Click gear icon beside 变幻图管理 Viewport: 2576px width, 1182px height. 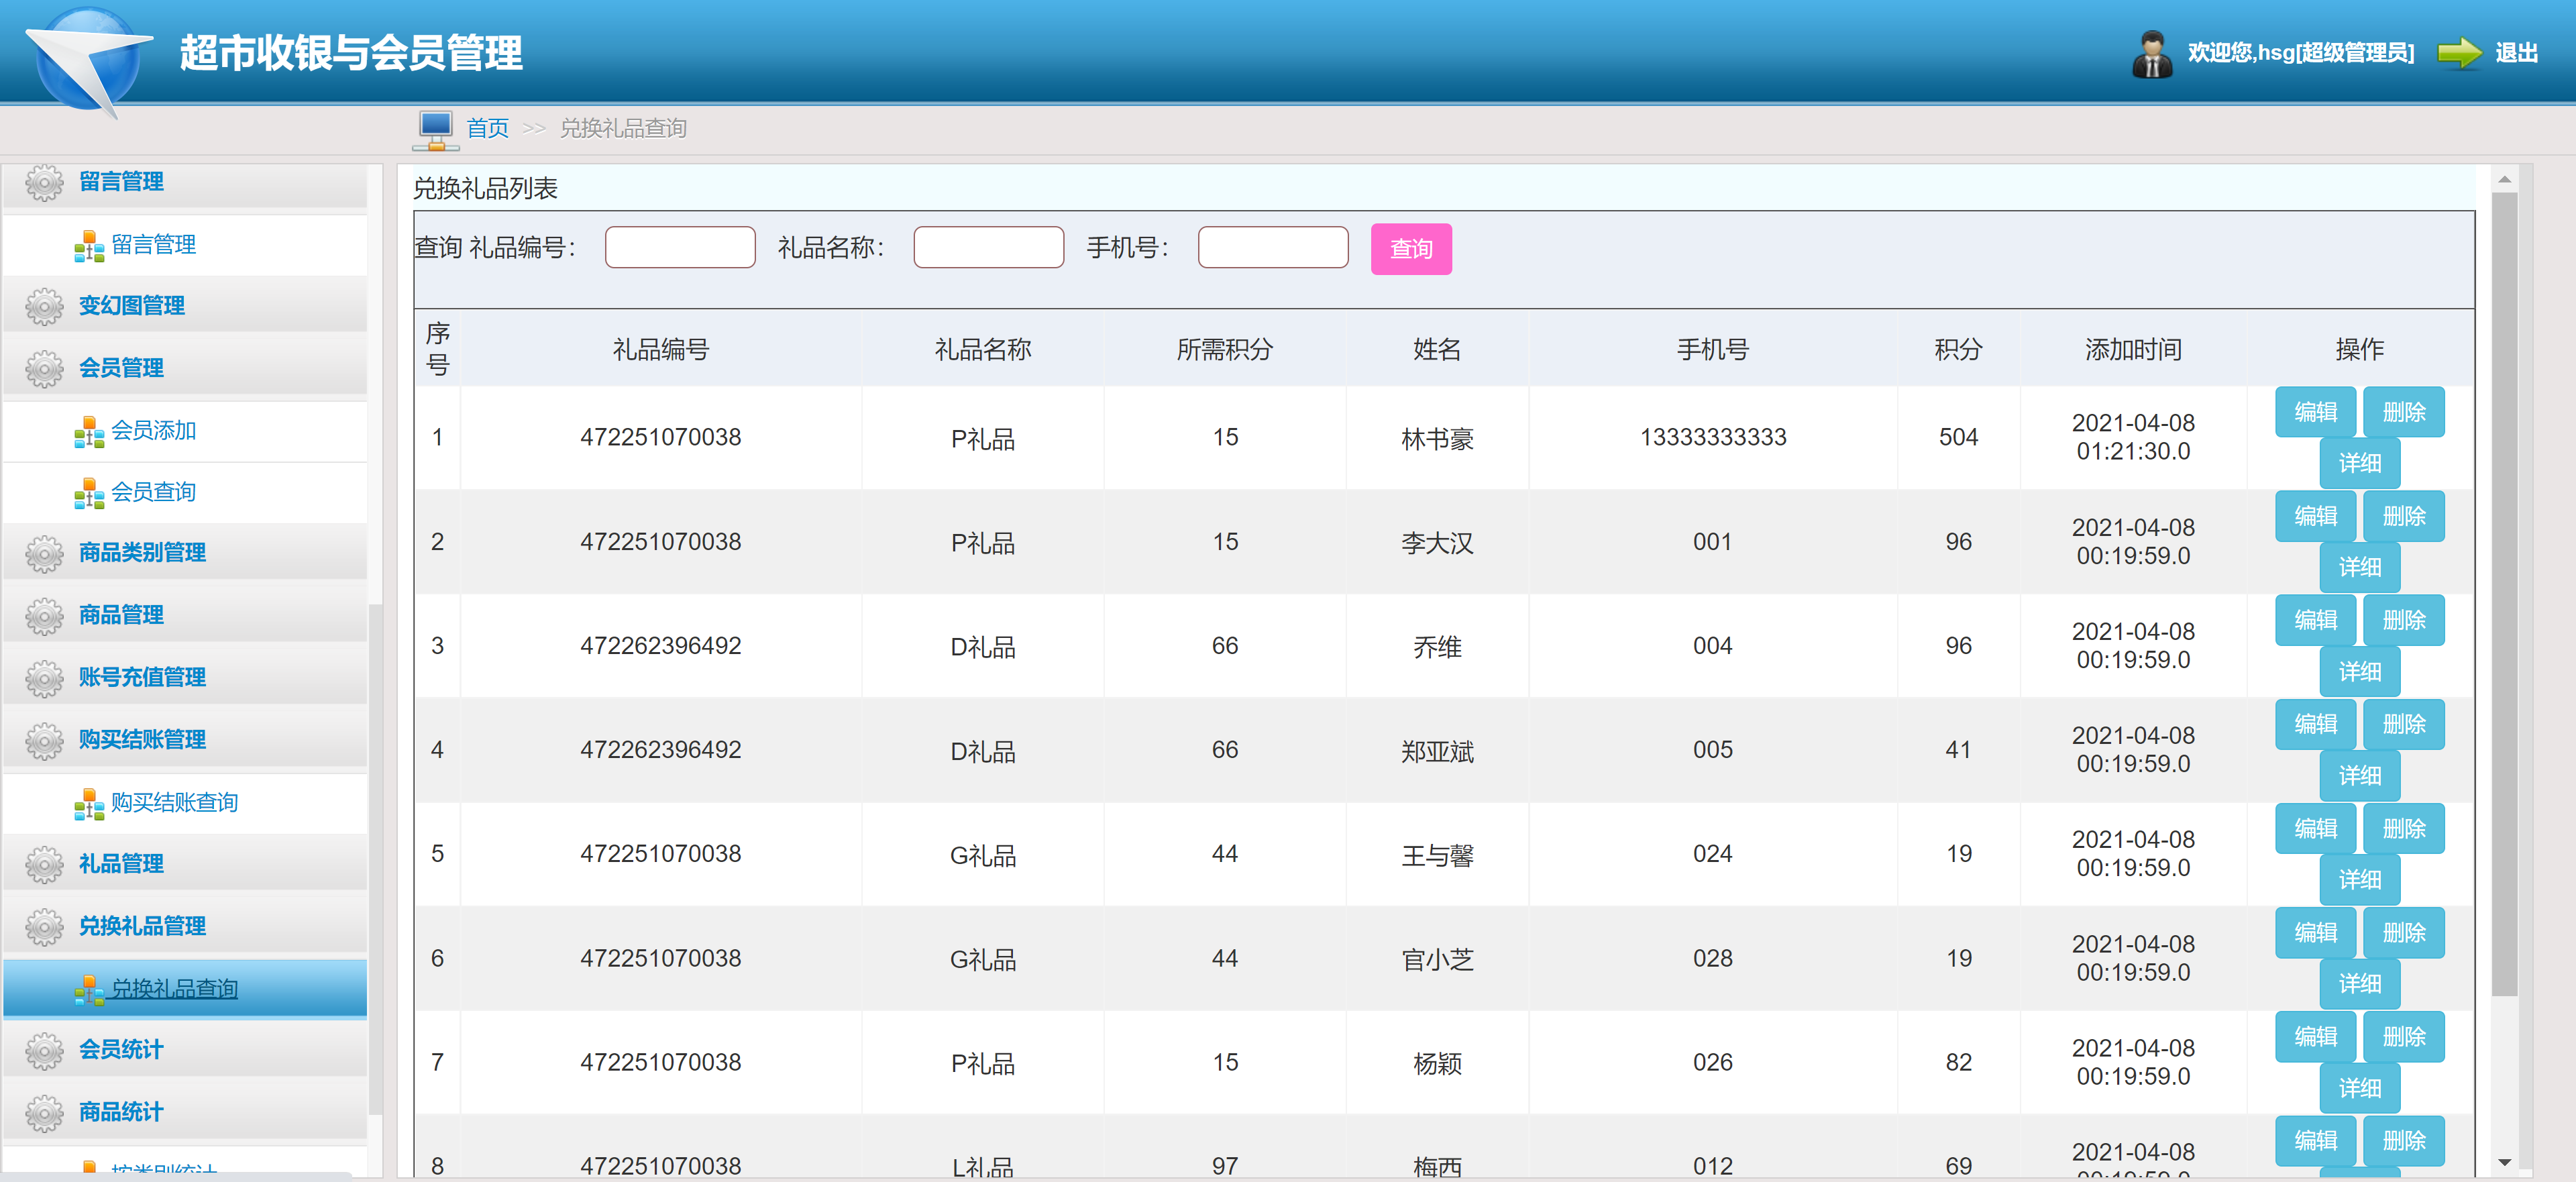[x=44, y=306]
